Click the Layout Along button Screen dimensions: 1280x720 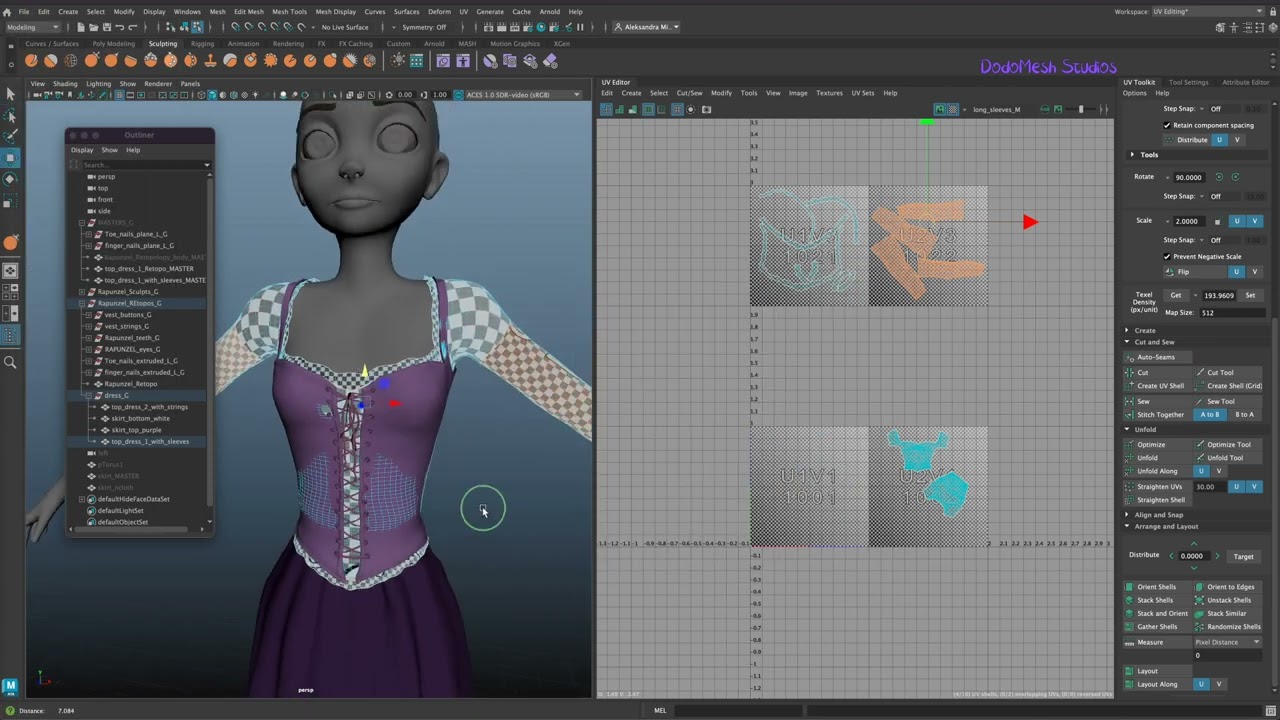(x=1157, y=684)
